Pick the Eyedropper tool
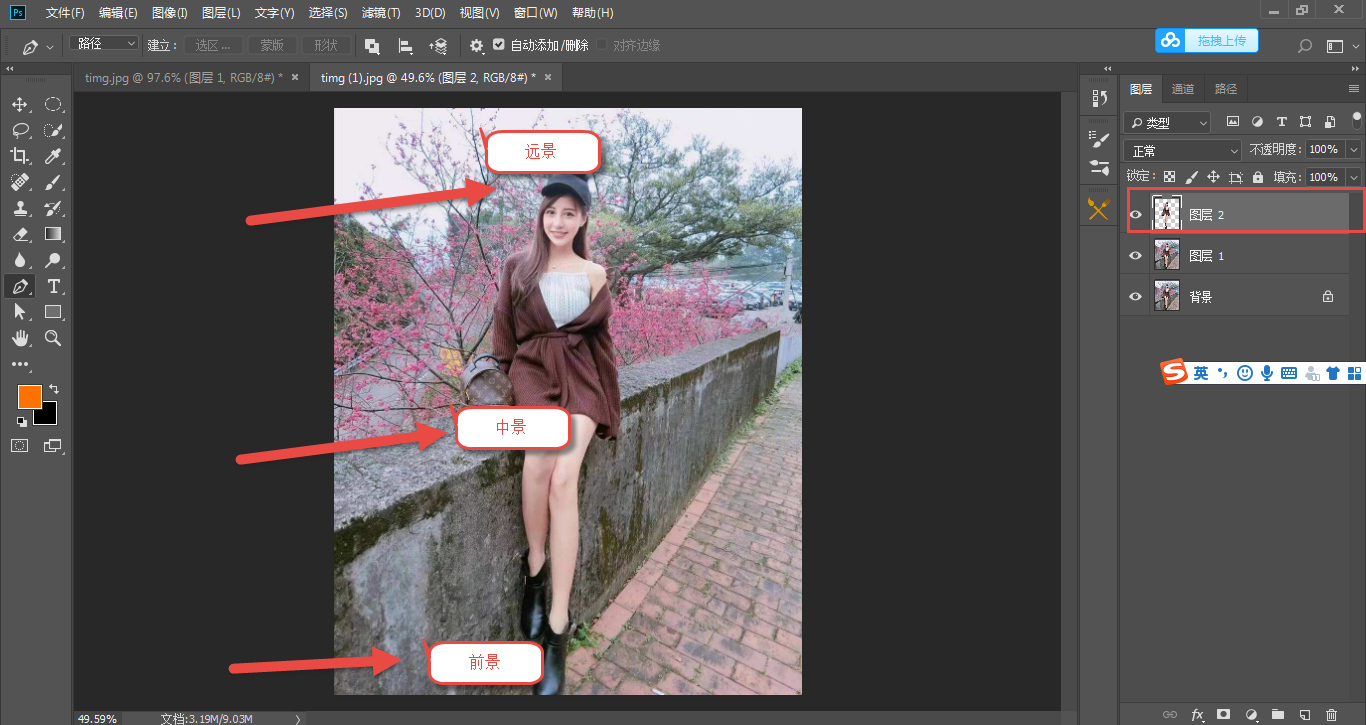 coord(53,156)
